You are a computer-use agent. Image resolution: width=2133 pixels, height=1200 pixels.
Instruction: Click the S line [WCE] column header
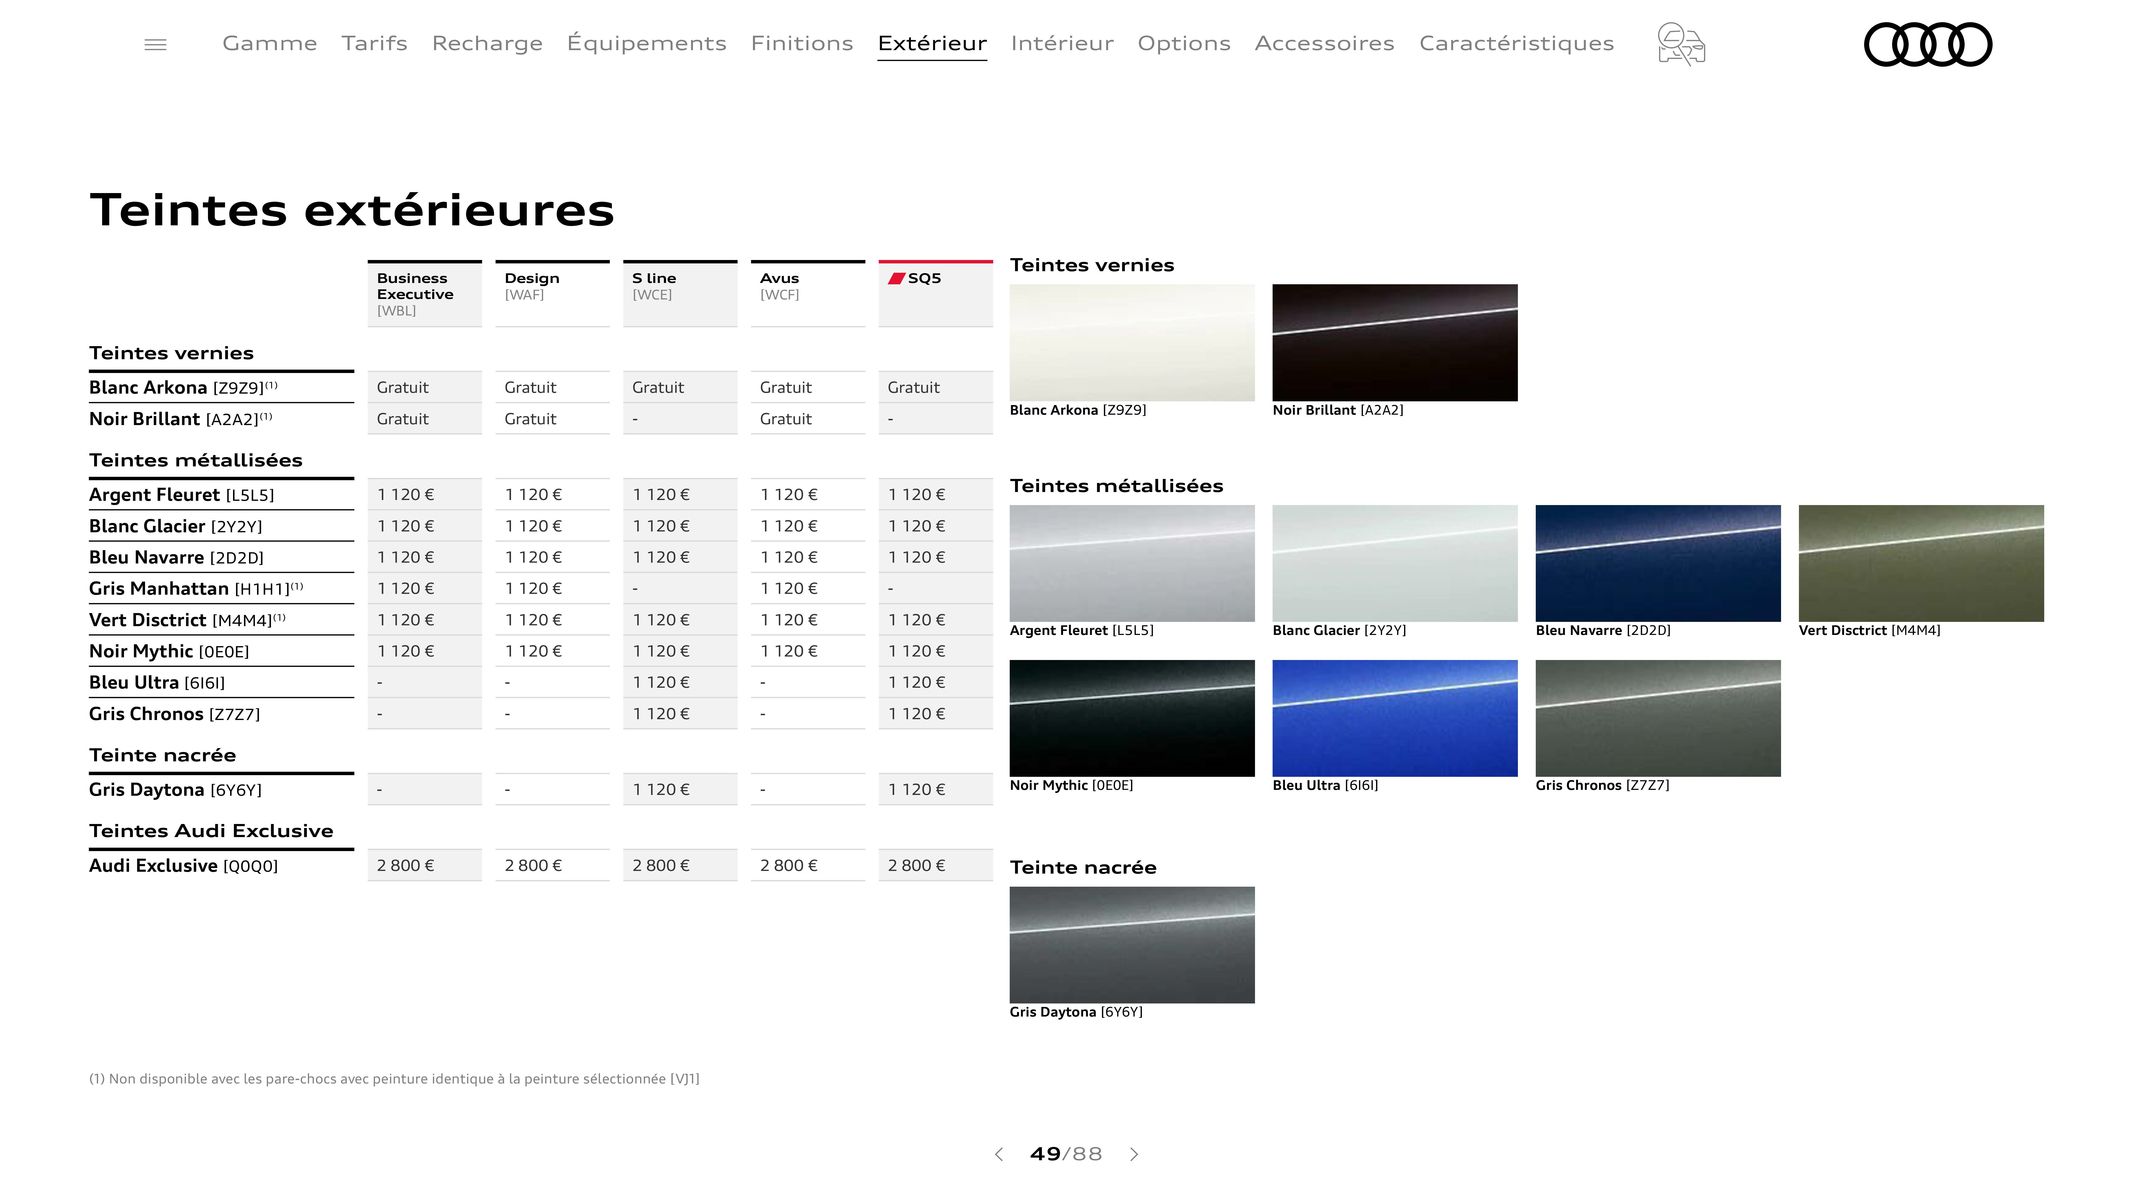point(680,294)
